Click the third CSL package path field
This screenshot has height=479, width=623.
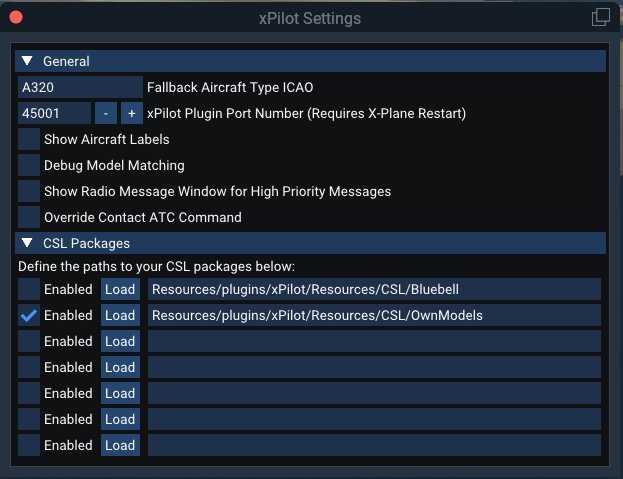(x=374, y=341)
